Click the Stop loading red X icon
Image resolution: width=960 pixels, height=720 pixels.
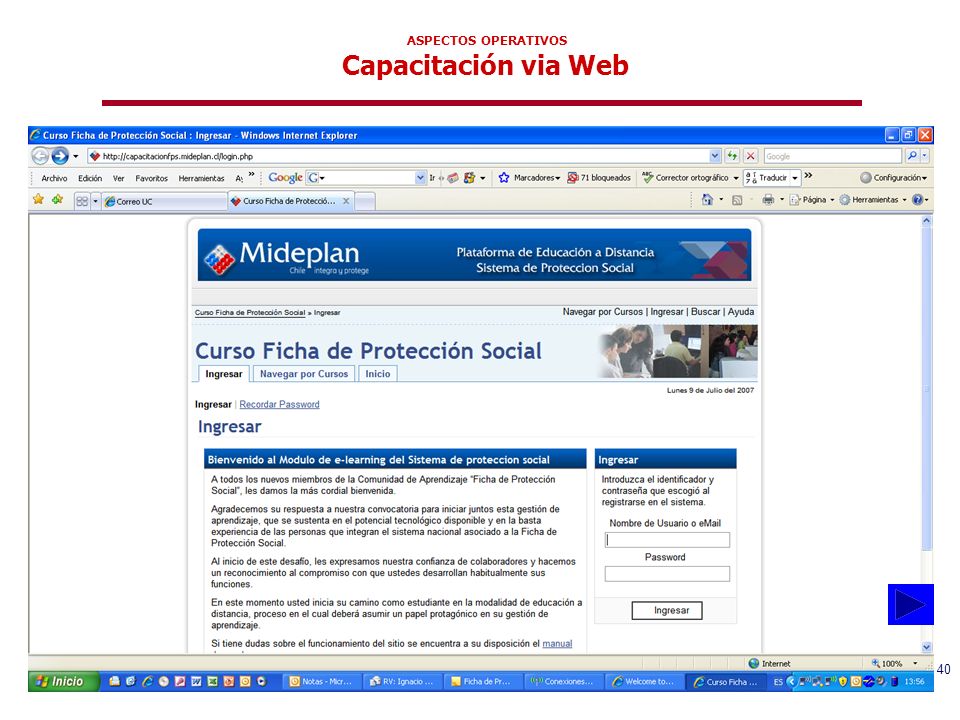pos(751,156)
